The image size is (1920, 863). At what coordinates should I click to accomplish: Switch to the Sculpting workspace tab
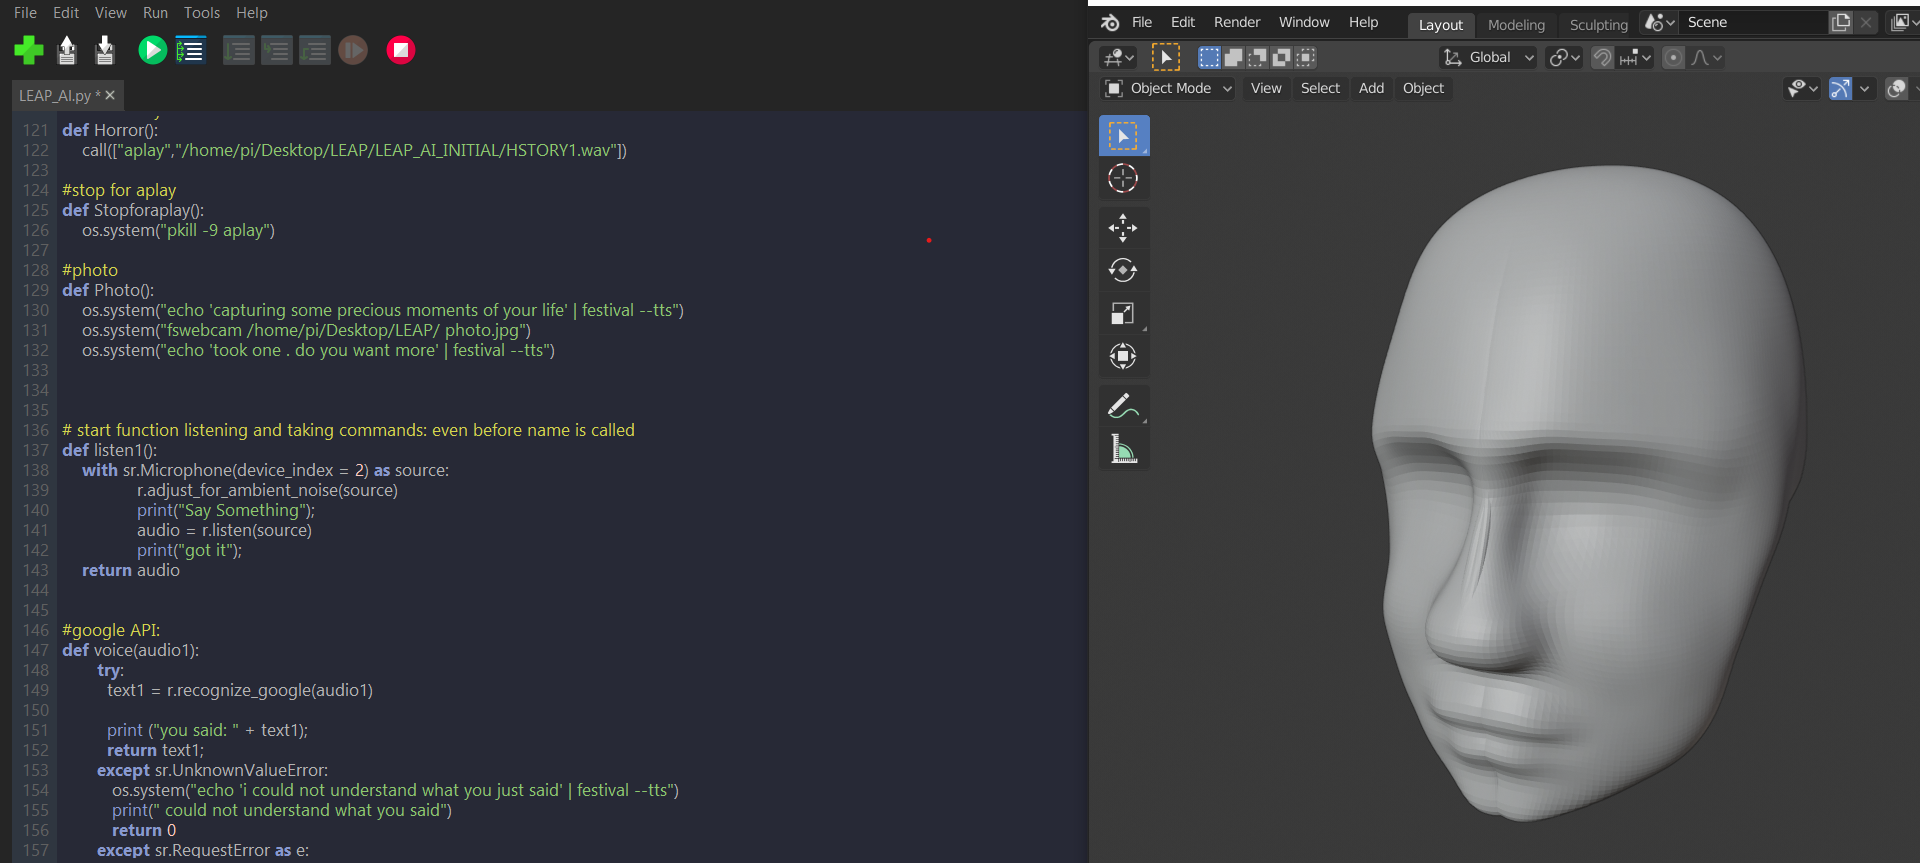(x=1598, y=25)
